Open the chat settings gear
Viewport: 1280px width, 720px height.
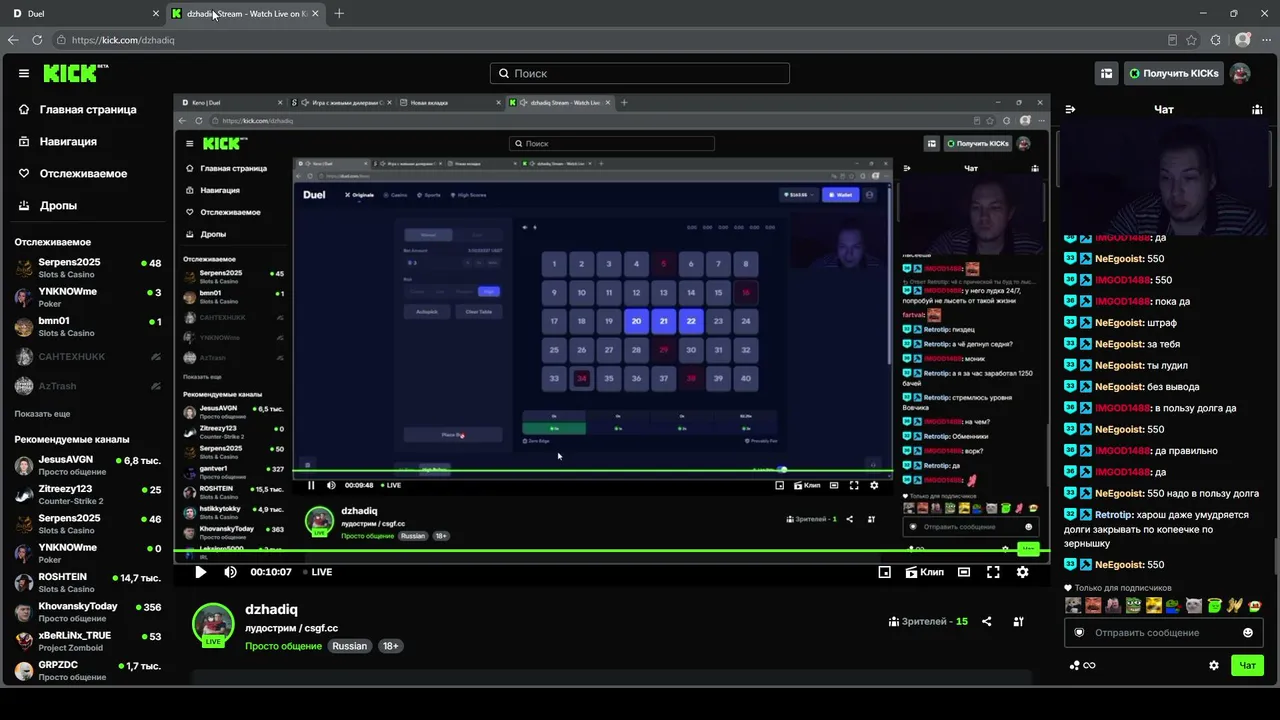(x=1214, y=665)
